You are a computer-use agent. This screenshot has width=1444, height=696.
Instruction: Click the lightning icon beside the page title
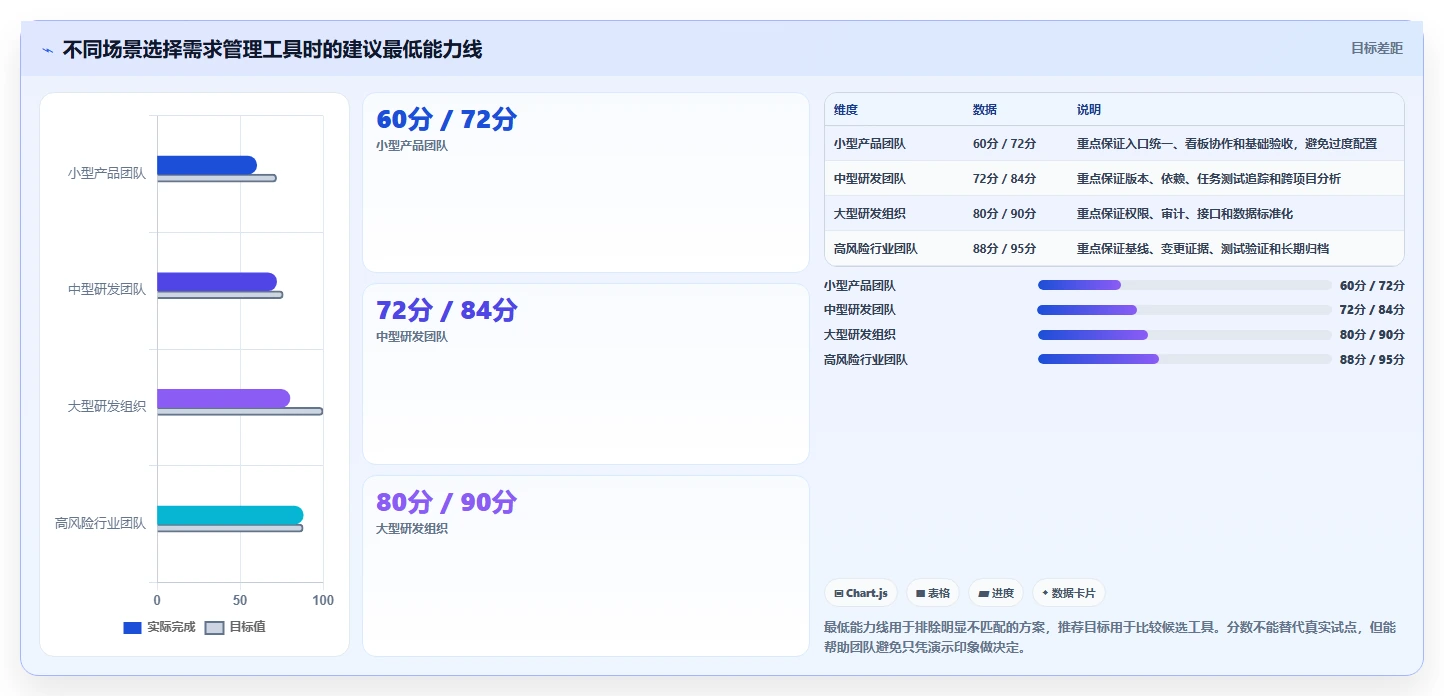coord(48,50)
